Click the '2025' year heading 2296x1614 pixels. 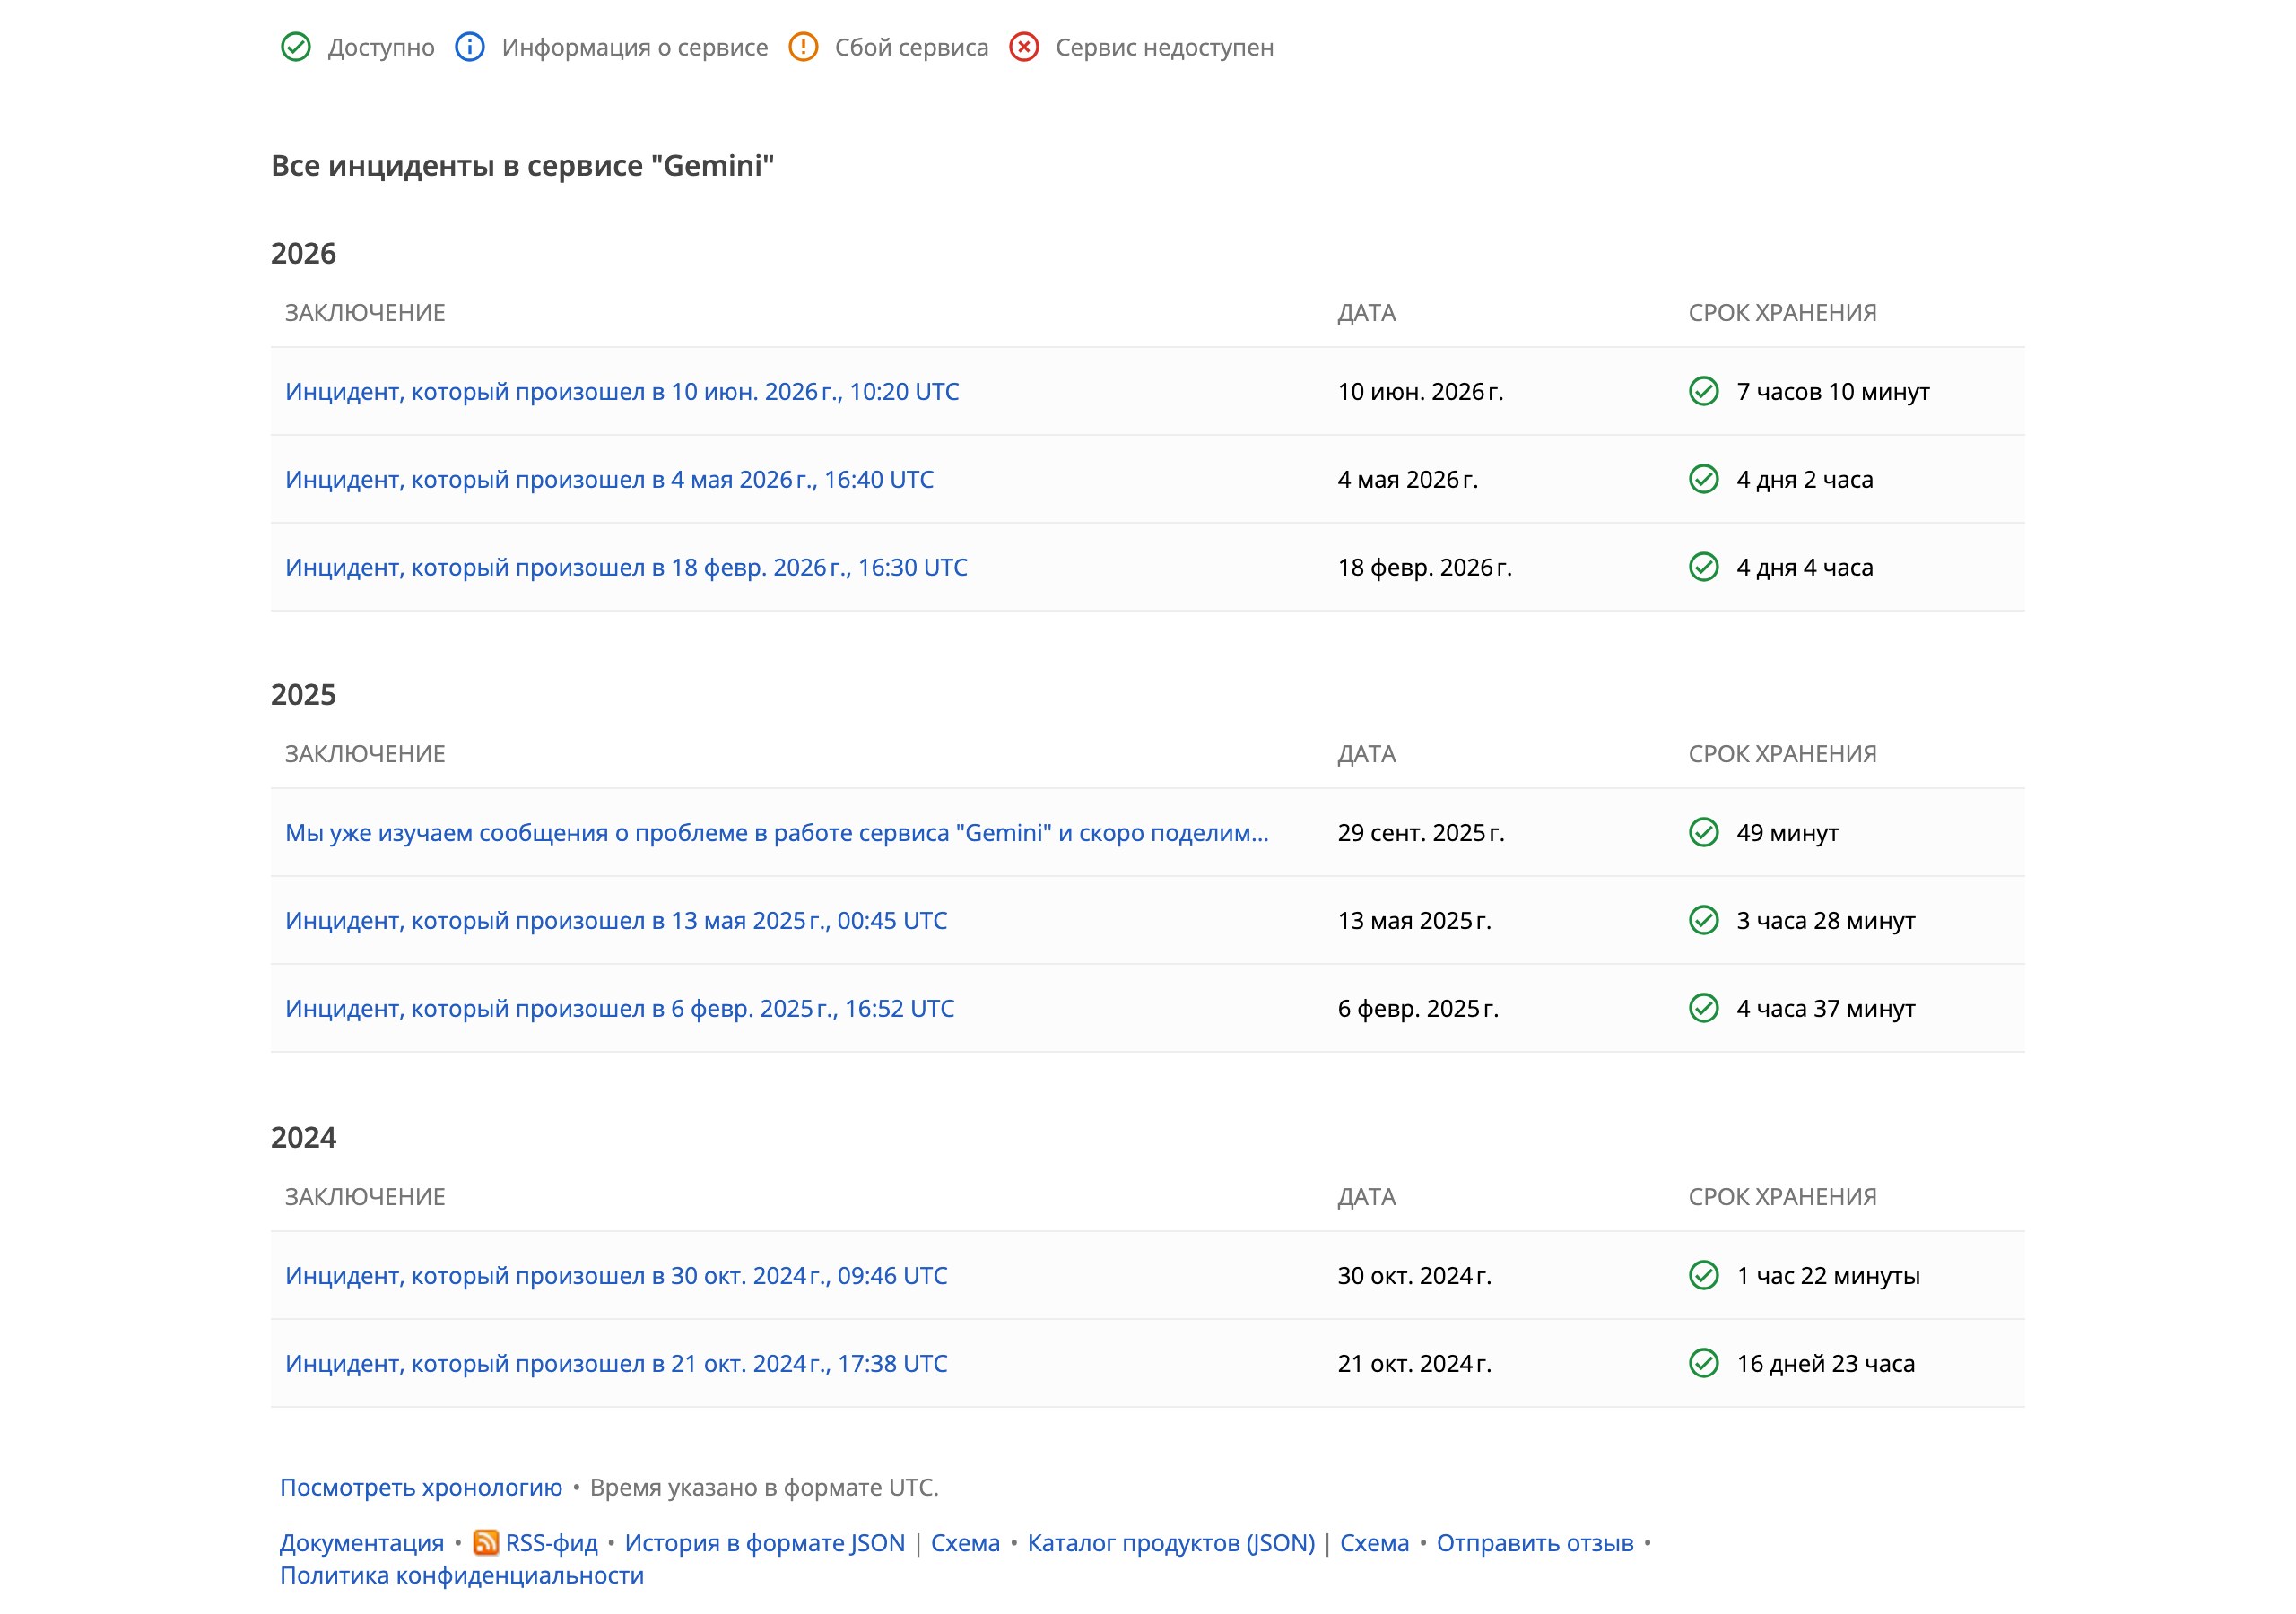pyautogui.click(x=304, y=694)
